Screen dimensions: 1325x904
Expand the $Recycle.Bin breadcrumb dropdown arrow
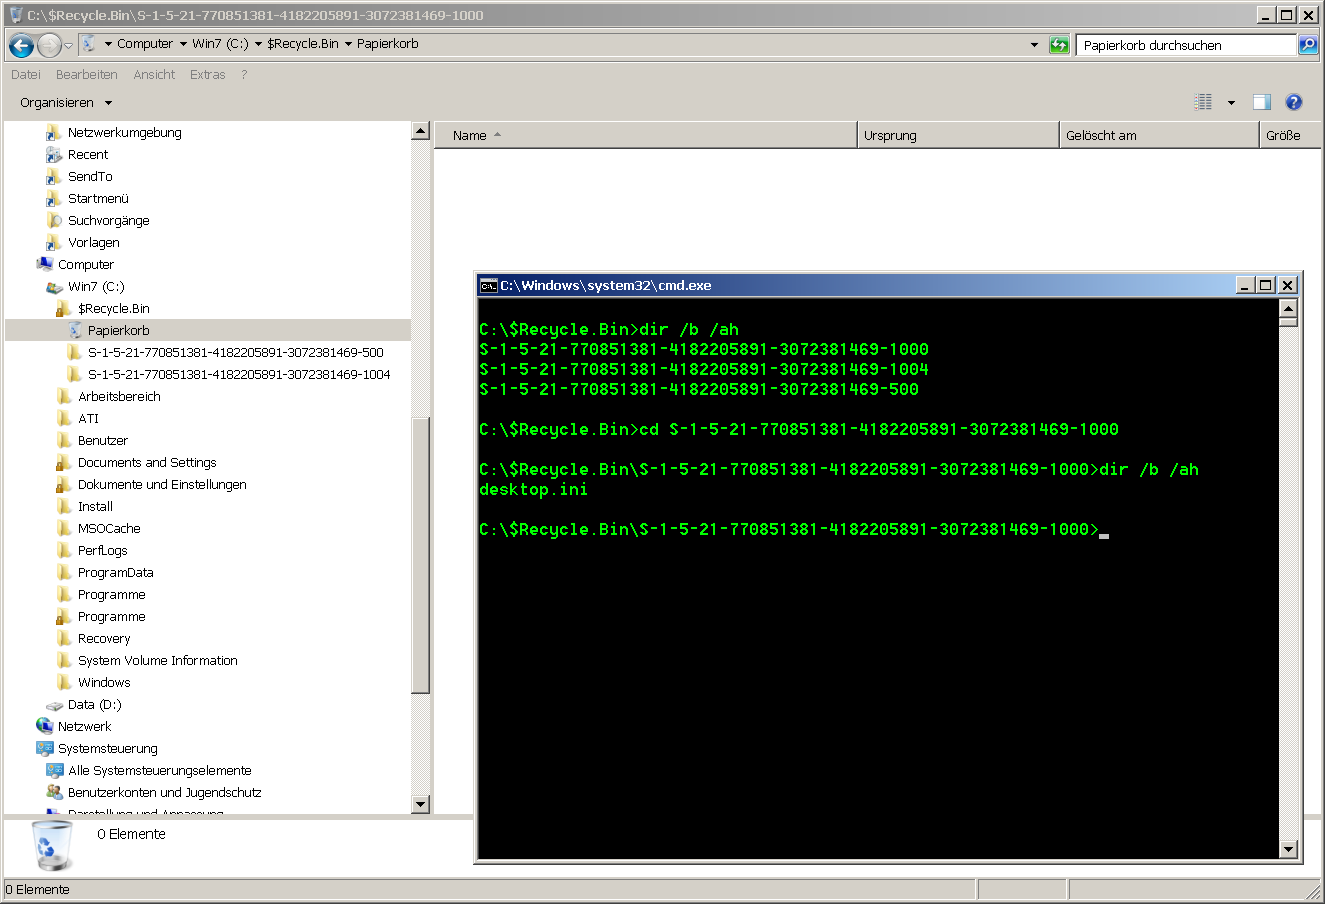click(348, 44)
